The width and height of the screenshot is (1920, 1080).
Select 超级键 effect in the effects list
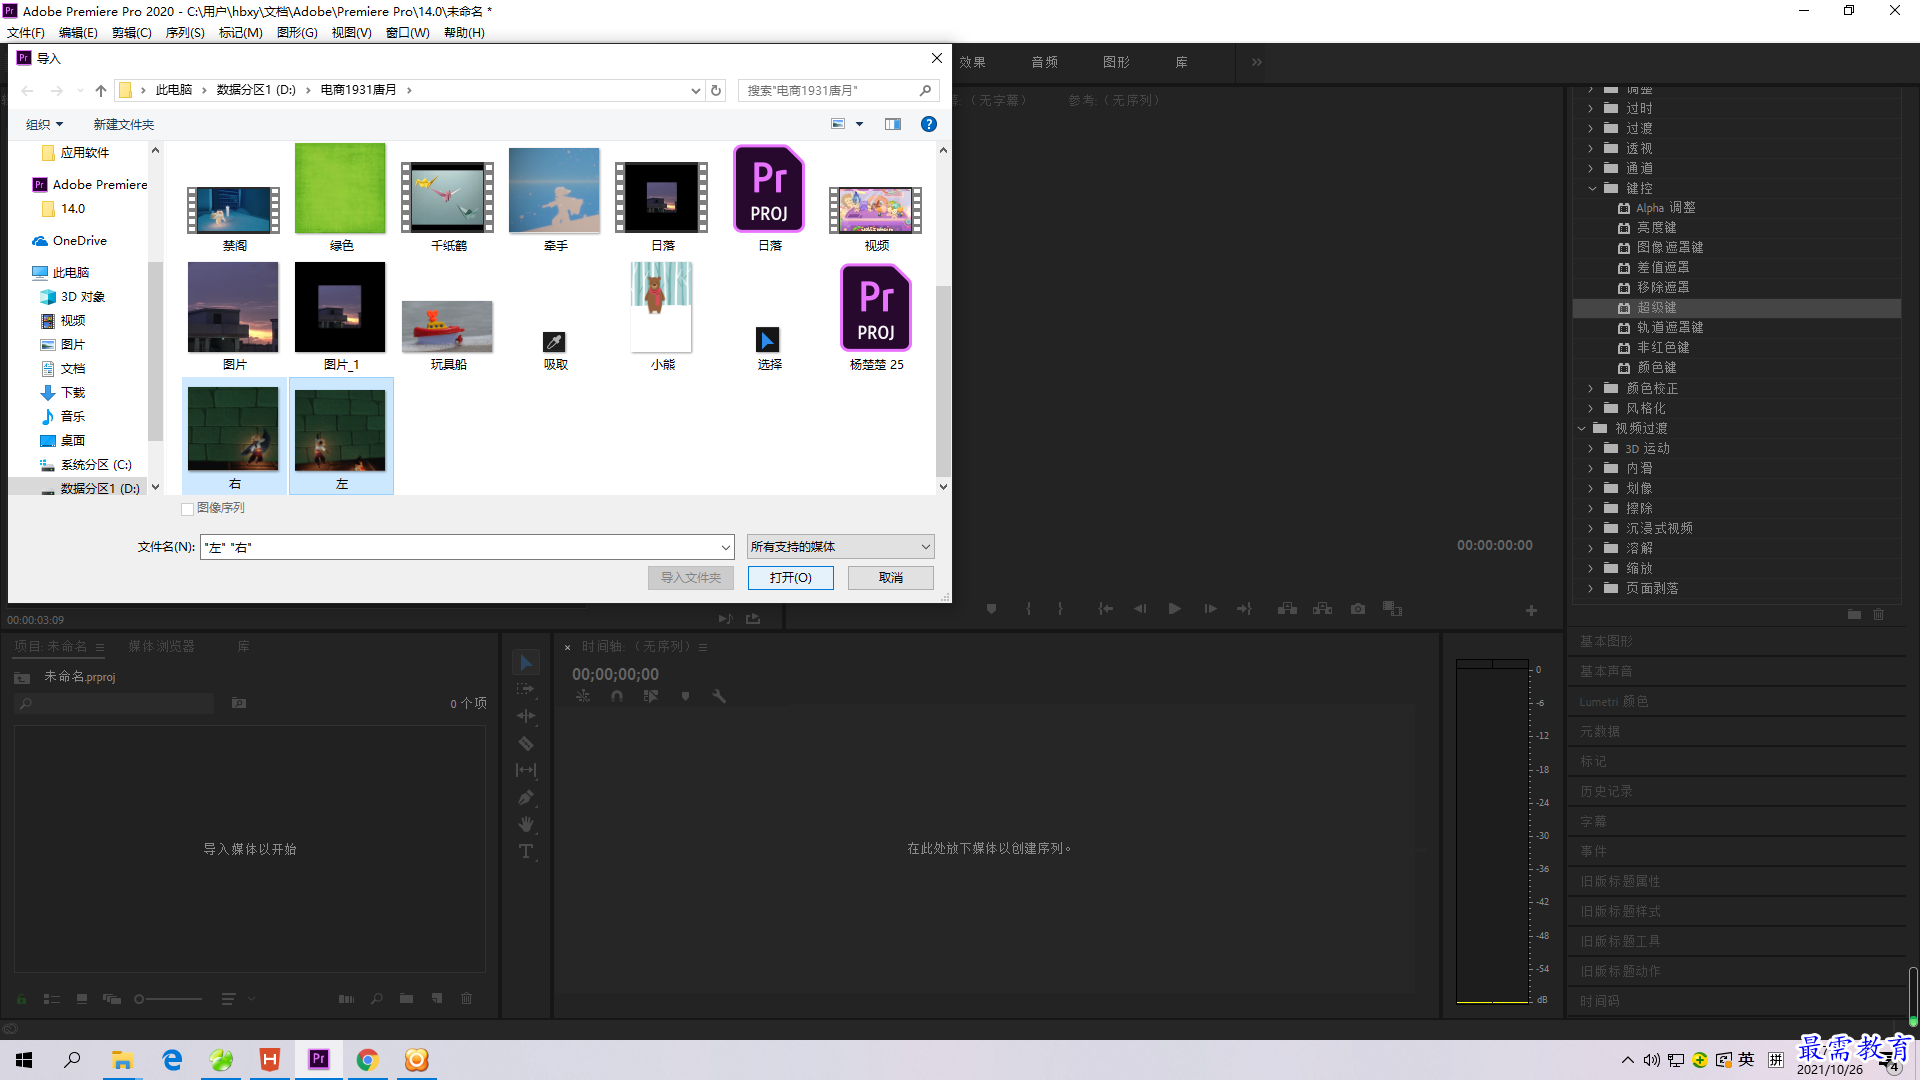[1656, 308]
